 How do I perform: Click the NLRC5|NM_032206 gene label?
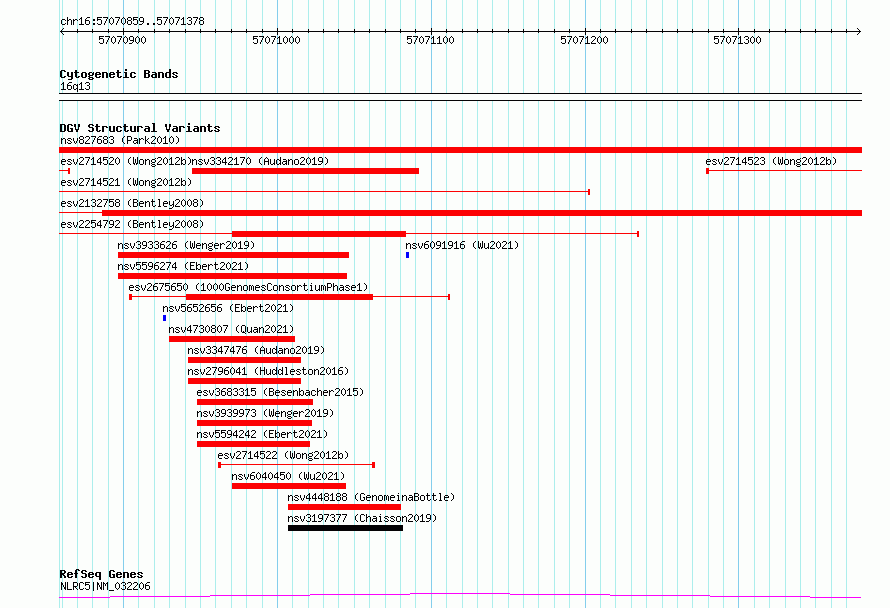[105, 586]
